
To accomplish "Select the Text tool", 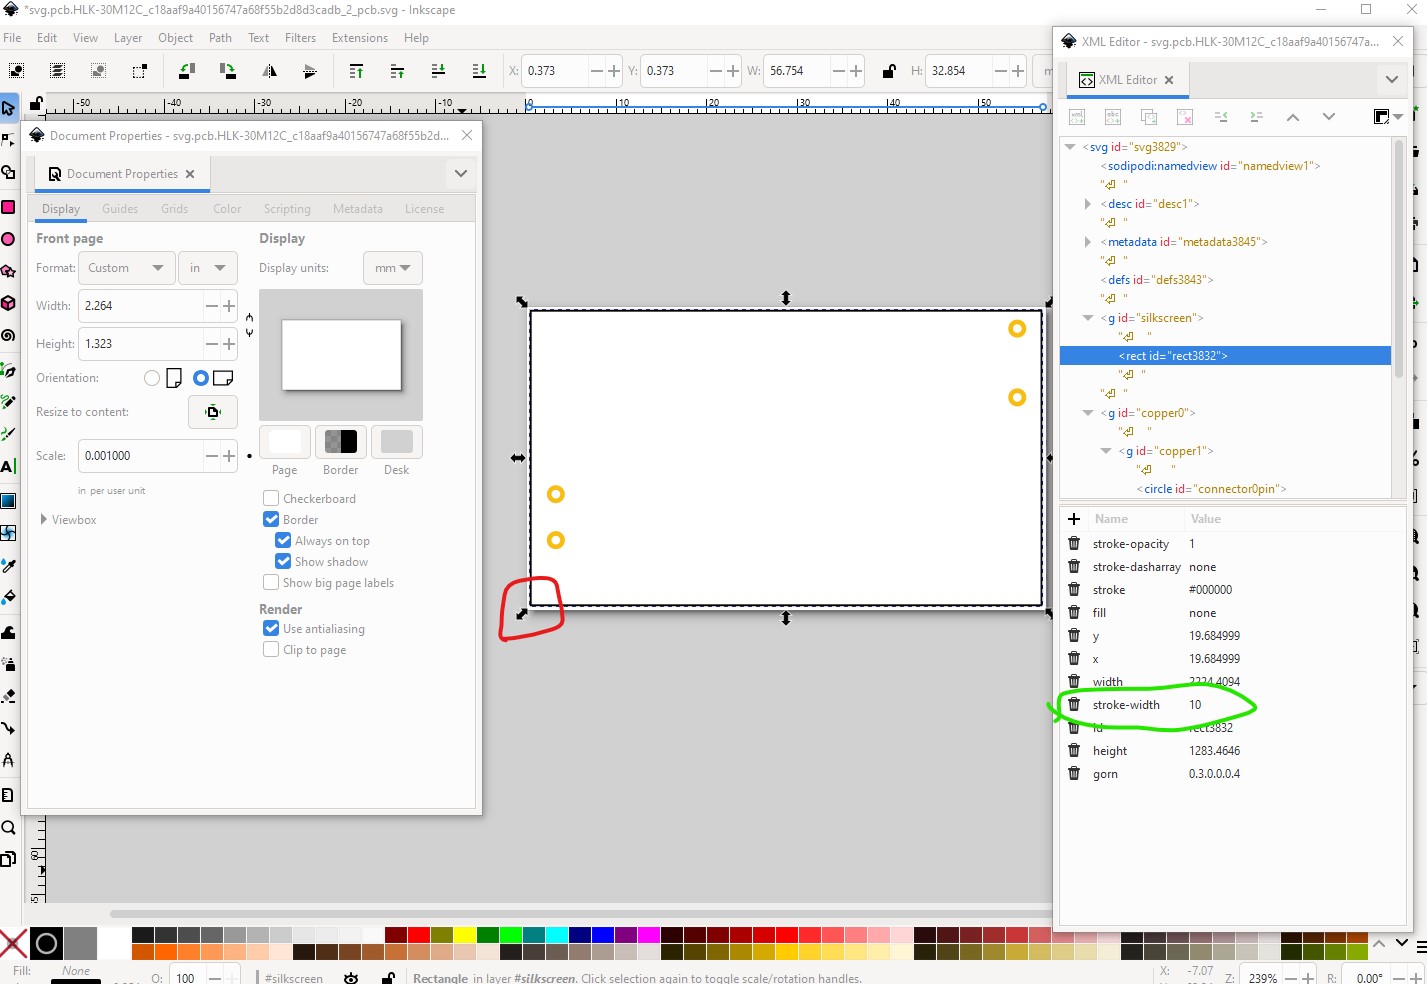I will coord(8,466).
